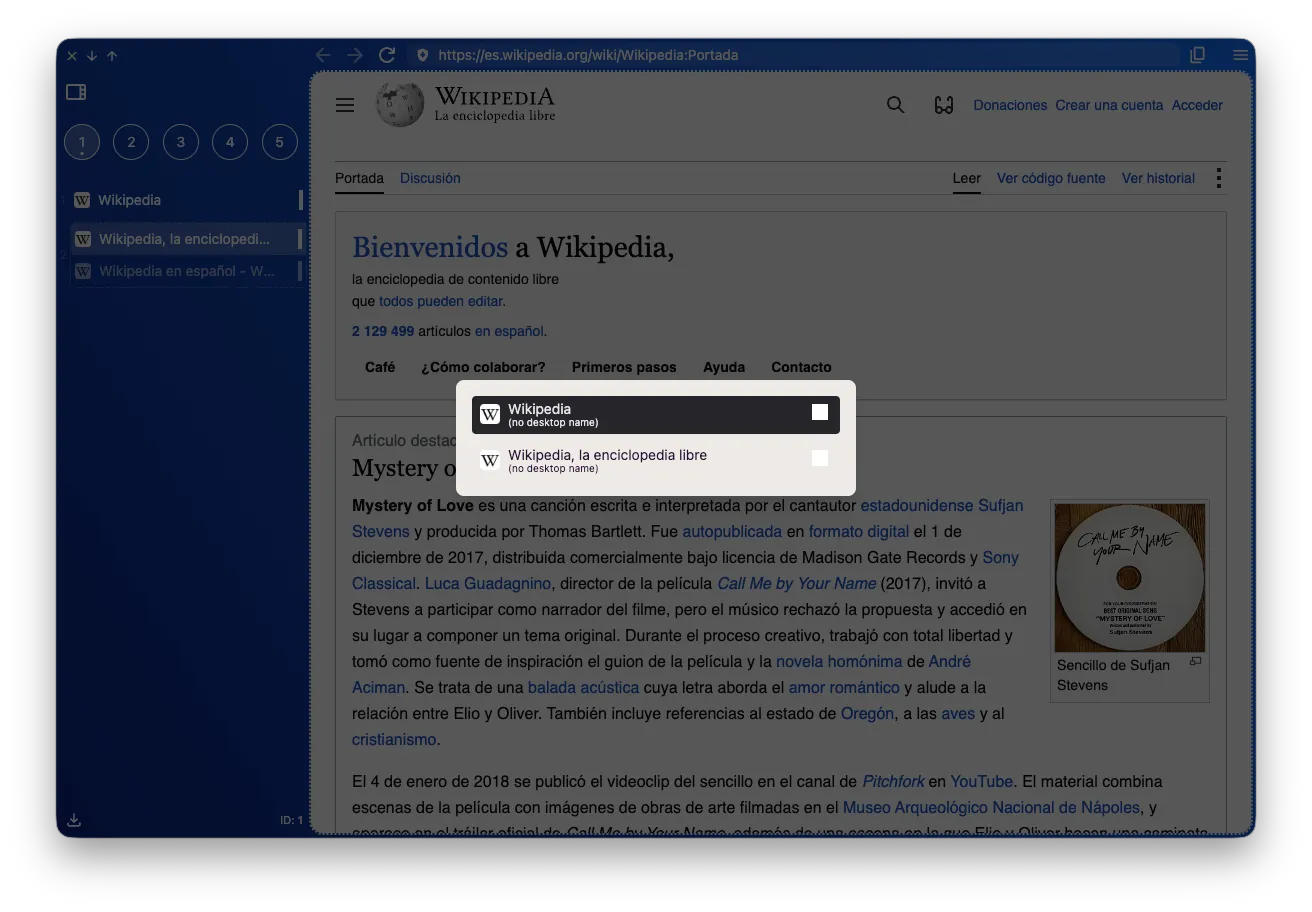Switch to workspace 4
Image resolution: width=1312 pixels, height=912 pixels.
click(x=230, y=142)
